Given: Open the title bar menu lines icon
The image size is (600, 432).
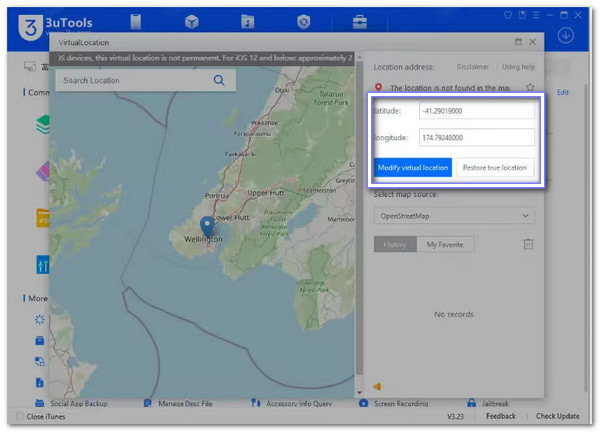Looking at the screenshot, I should pos(536,15).
